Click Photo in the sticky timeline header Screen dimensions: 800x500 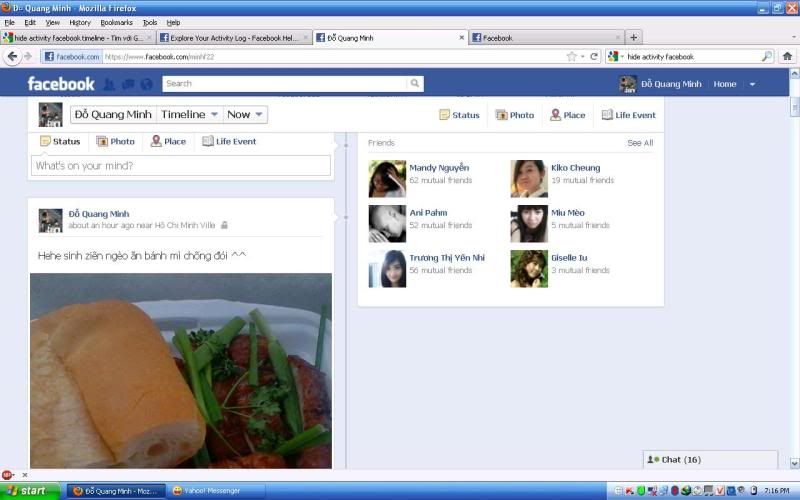click(515, 115)
